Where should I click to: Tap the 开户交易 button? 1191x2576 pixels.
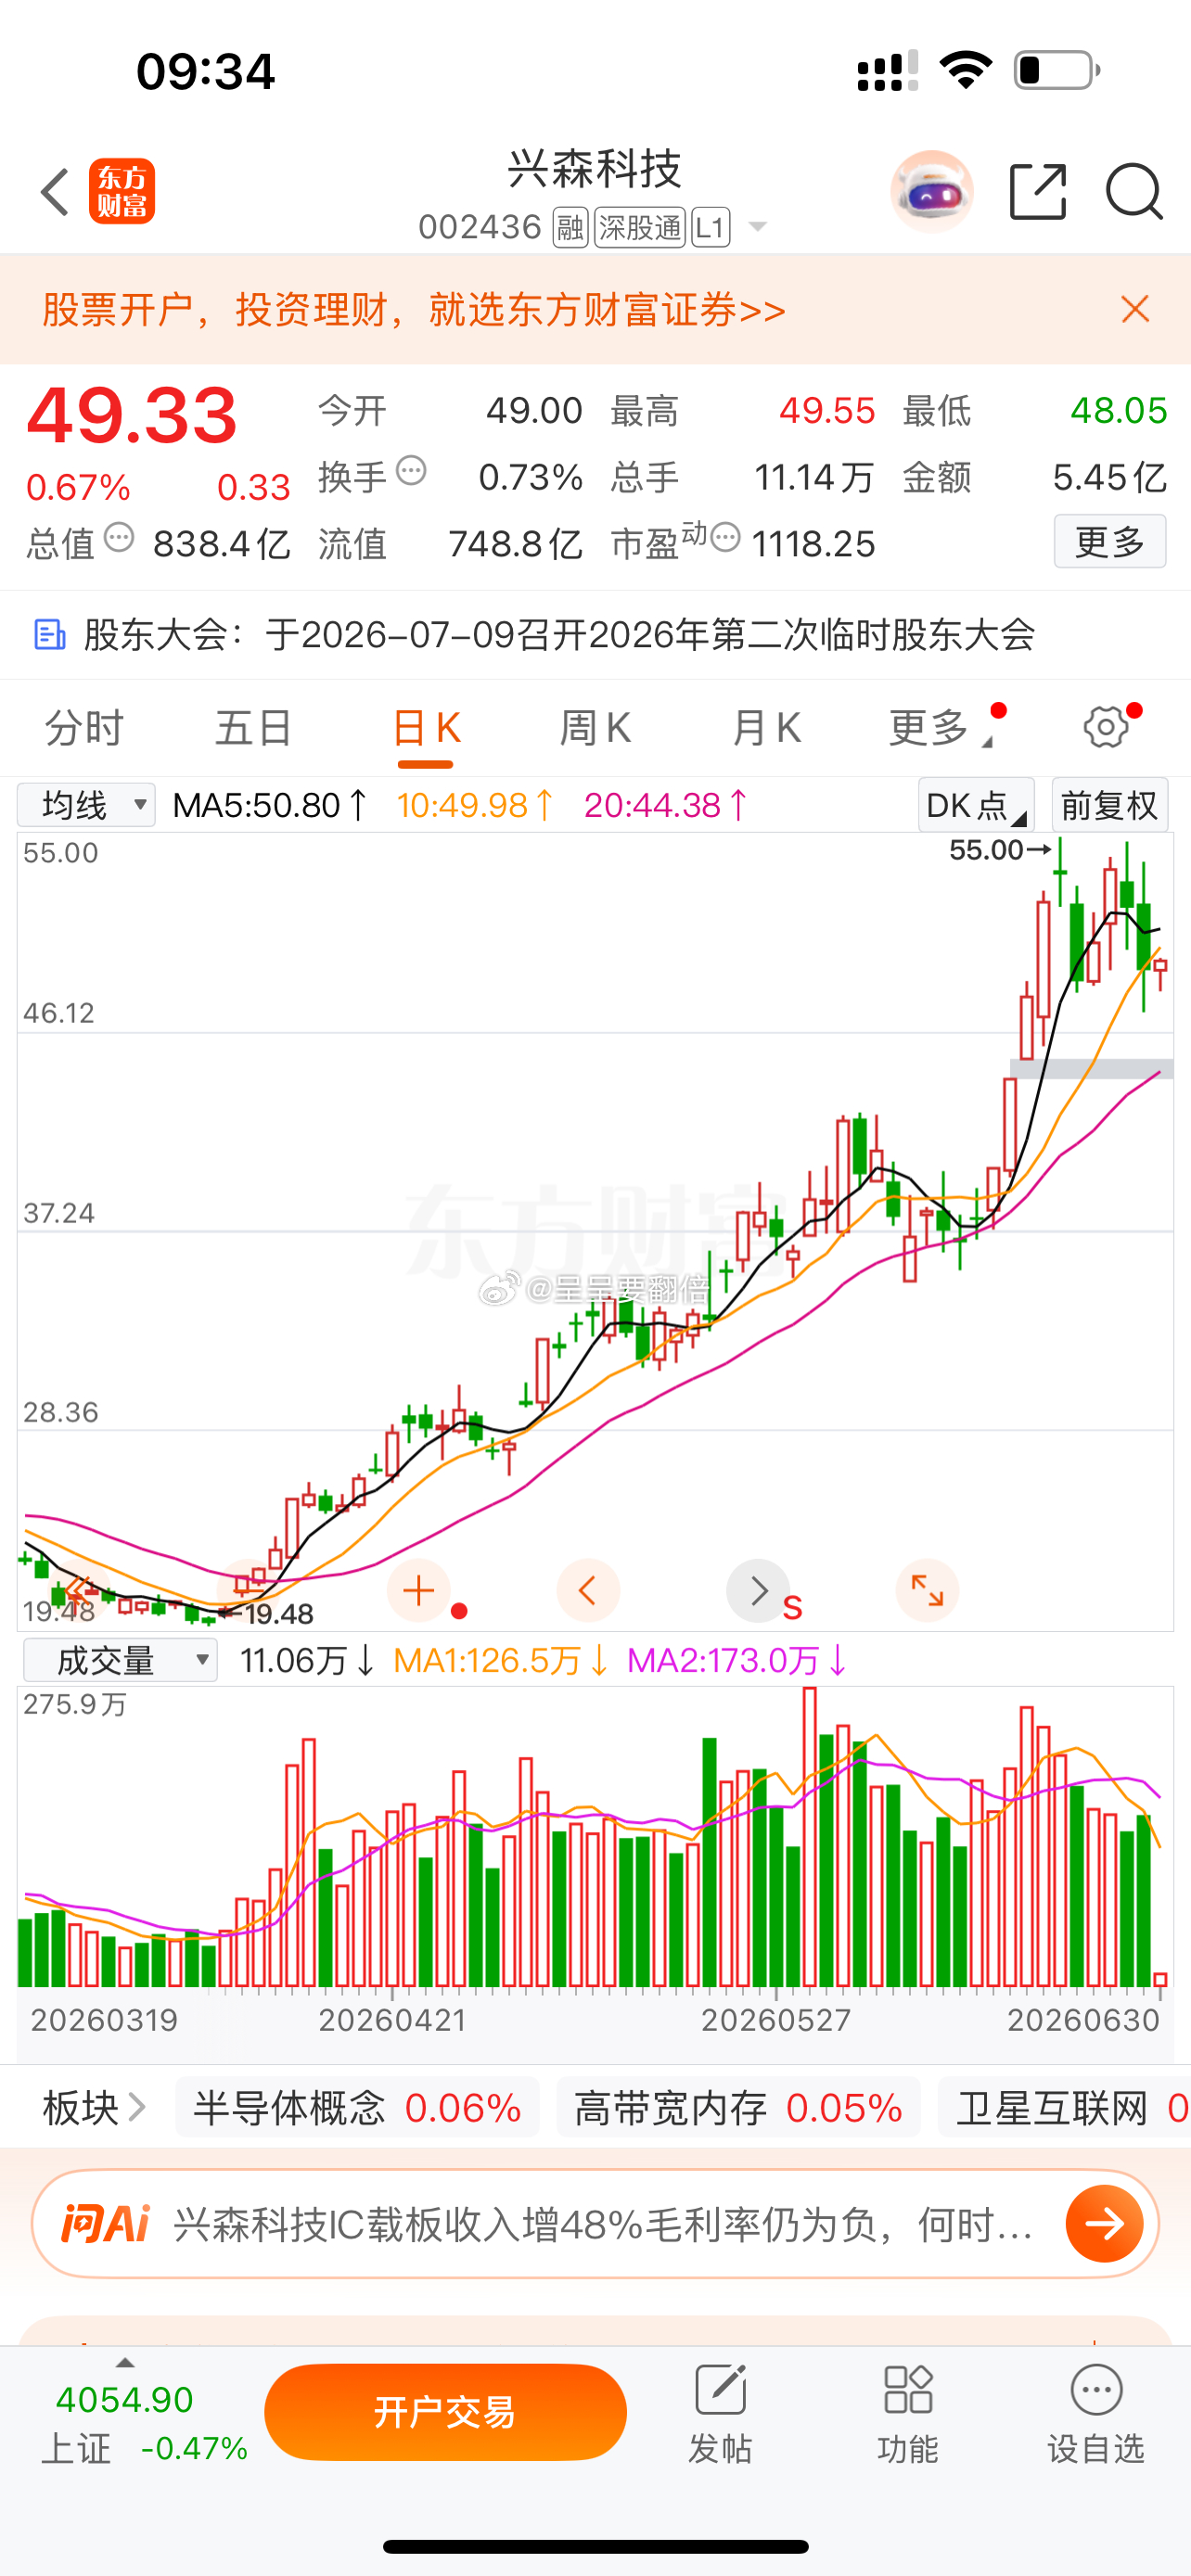click(445, 2412)
